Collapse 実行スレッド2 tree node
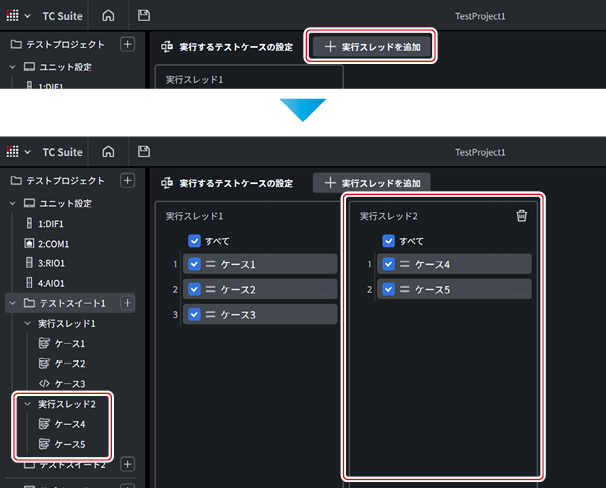Image resolution: width=606 pixels, height=488 pixels. (x=27, y=404)
